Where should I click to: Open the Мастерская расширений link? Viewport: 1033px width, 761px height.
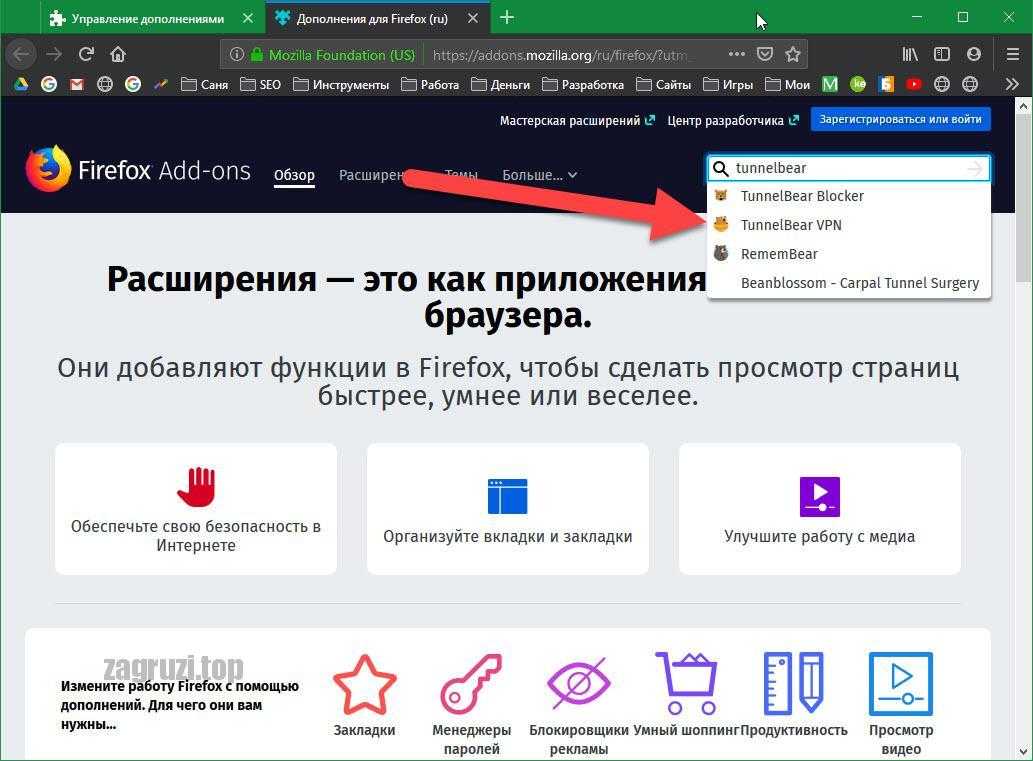577,121
